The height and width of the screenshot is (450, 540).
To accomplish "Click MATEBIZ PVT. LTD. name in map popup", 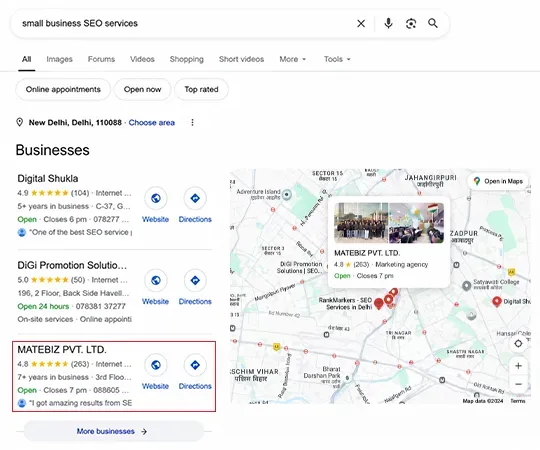I will click(x=367, y=253).
